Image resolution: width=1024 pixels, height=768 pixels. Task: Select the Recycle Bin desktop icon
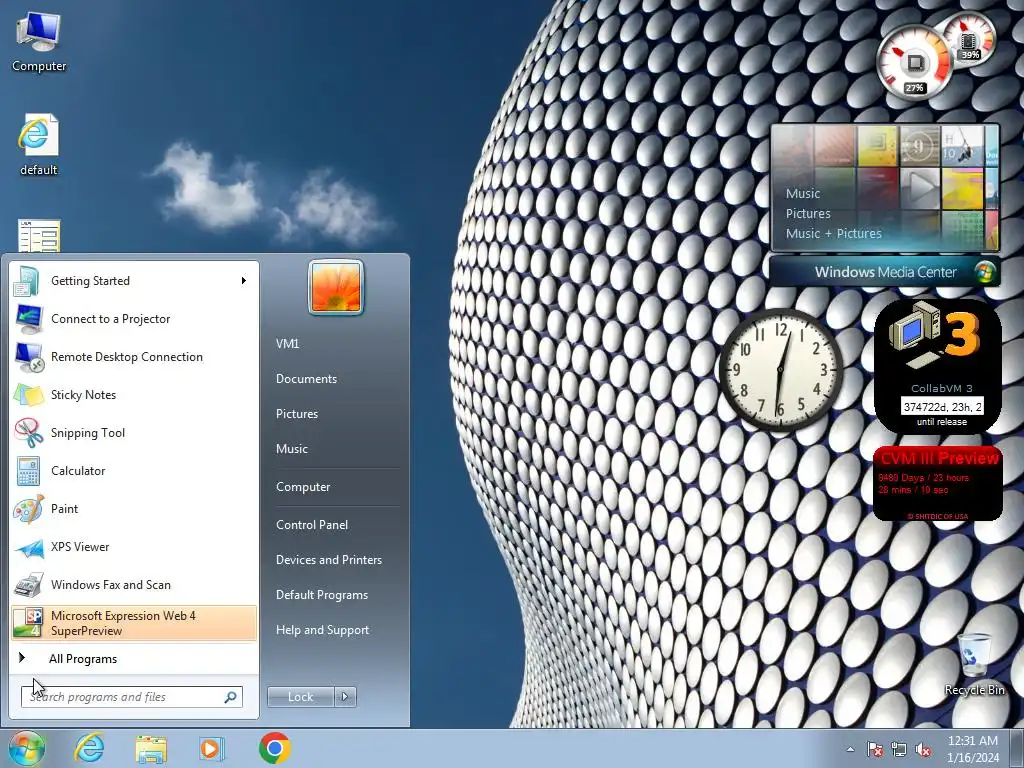coord(974,664)
